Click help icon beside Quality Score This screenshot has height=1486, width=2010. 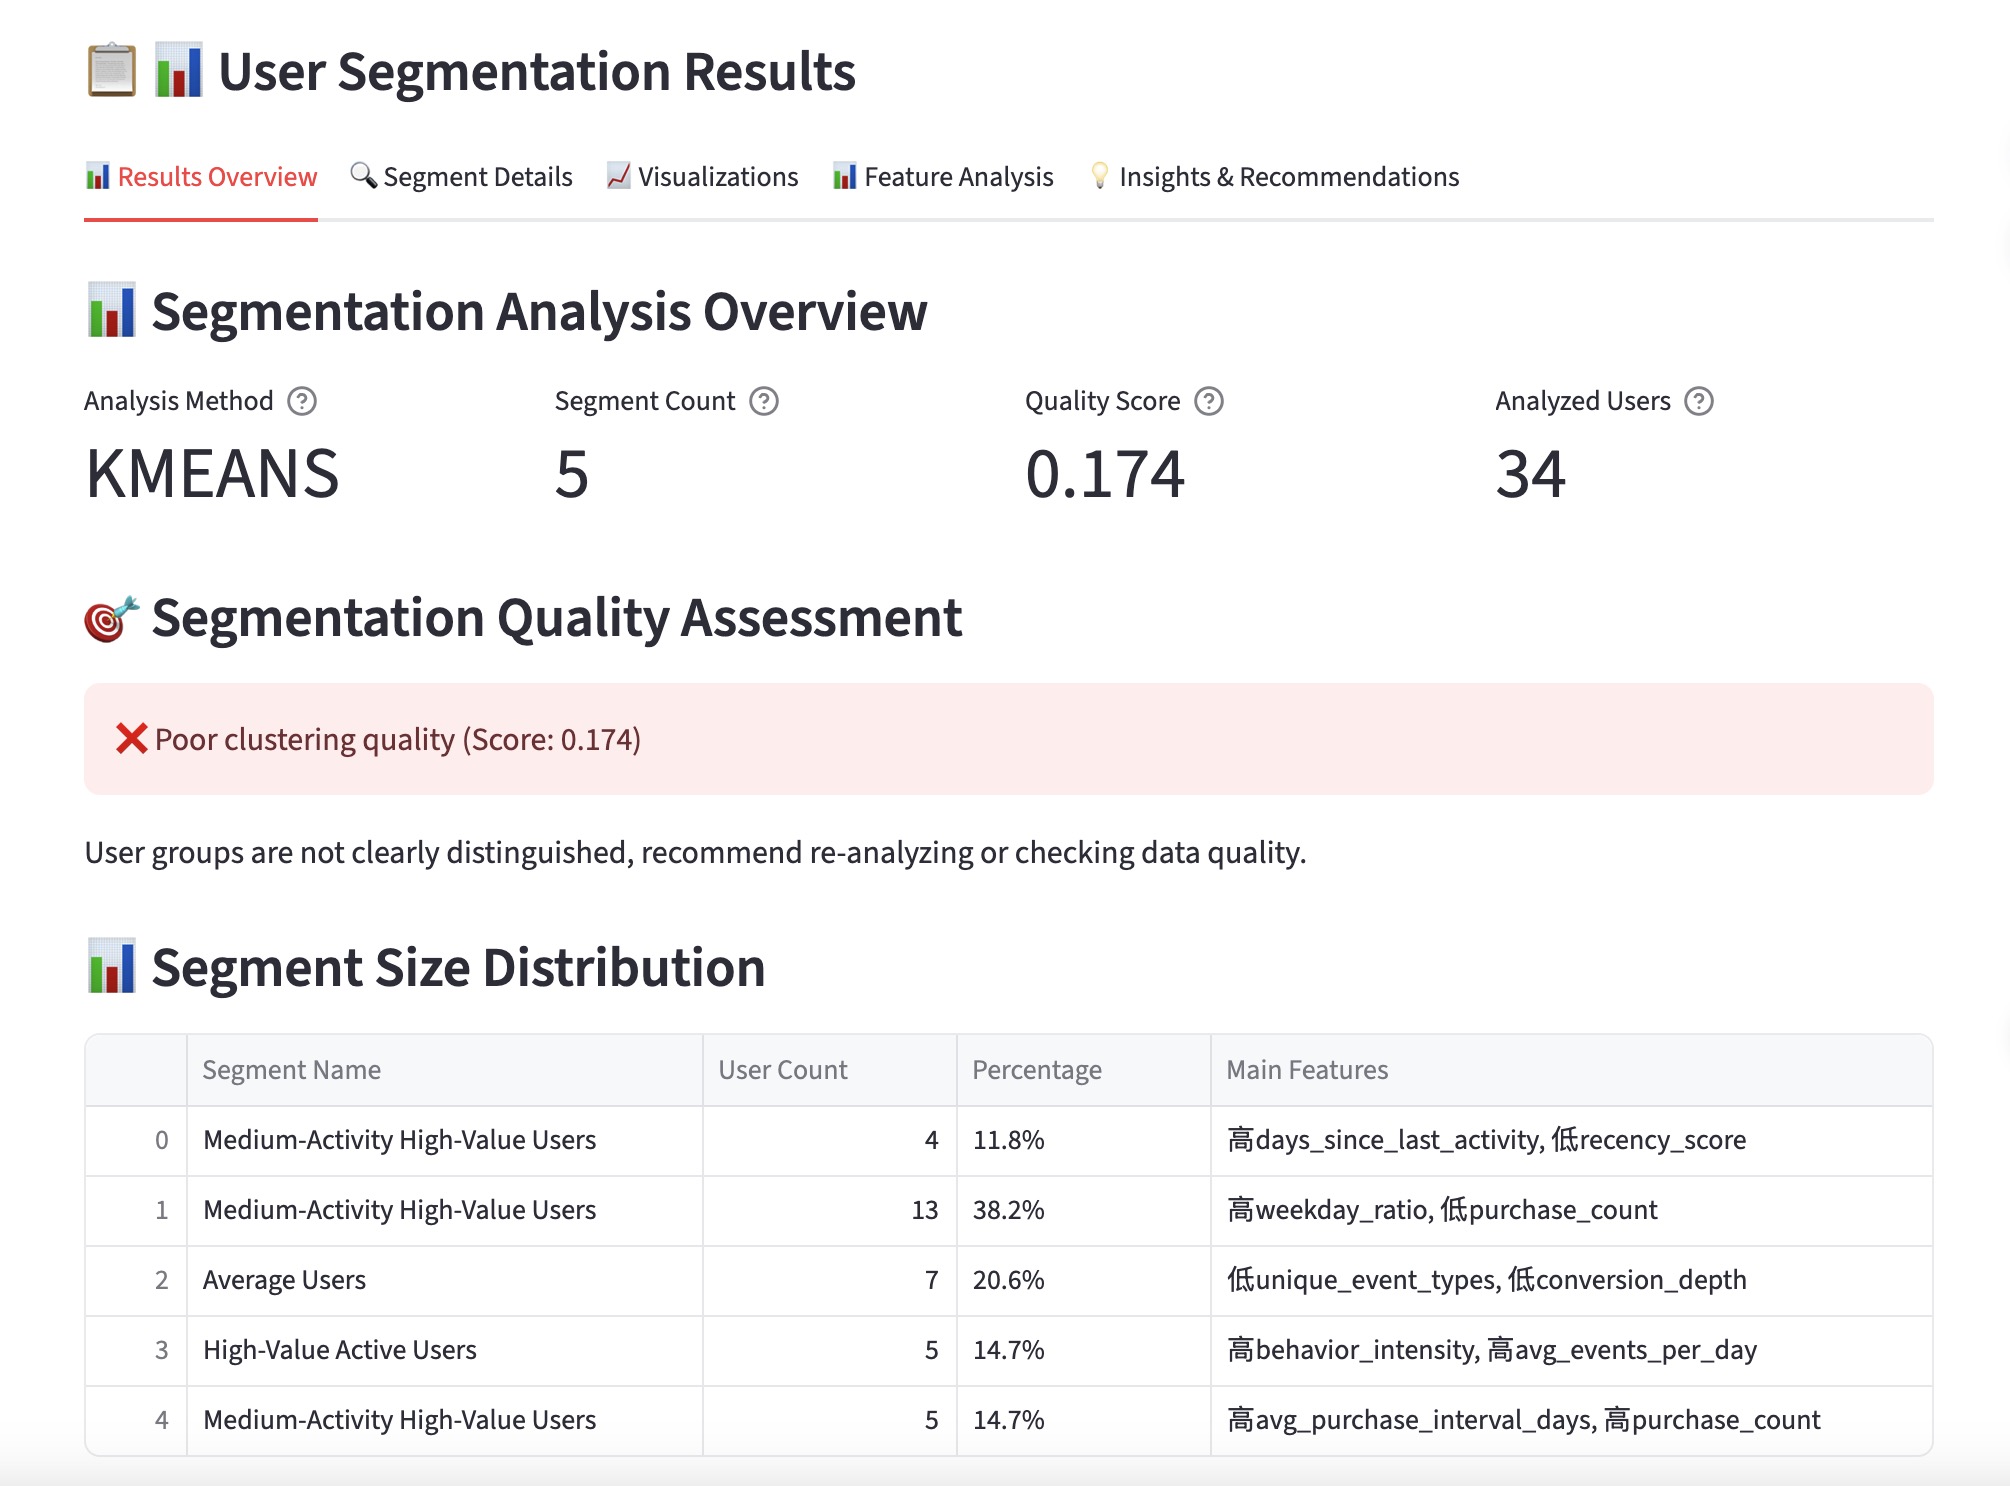click(1209, 401)
